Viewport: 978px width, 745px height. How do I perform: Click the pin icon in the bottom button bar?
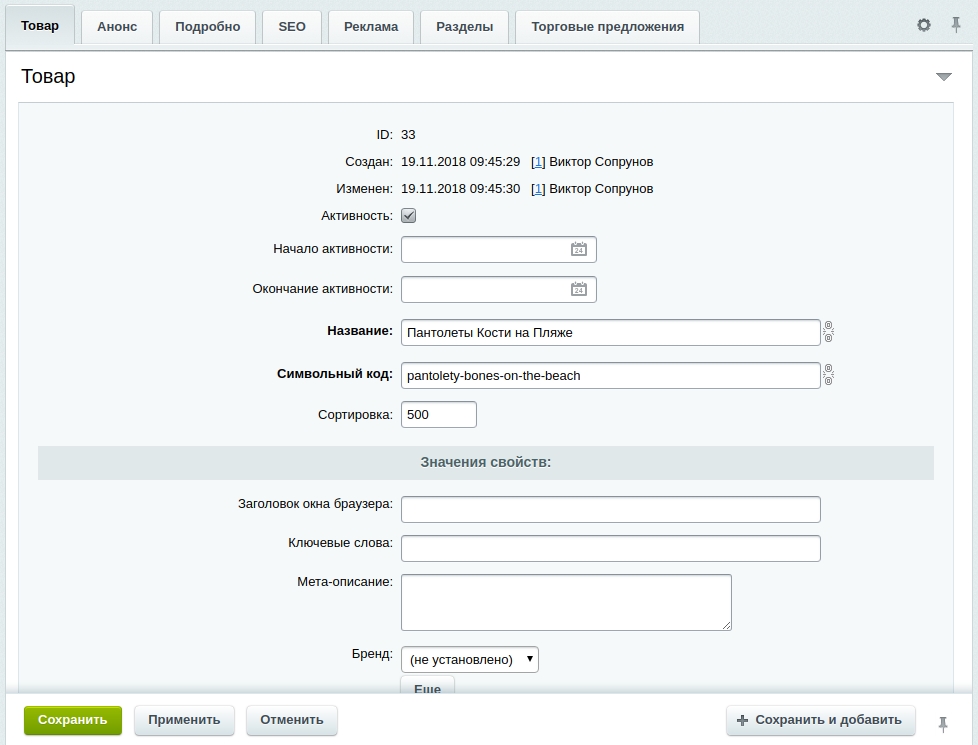pos(942,724)
